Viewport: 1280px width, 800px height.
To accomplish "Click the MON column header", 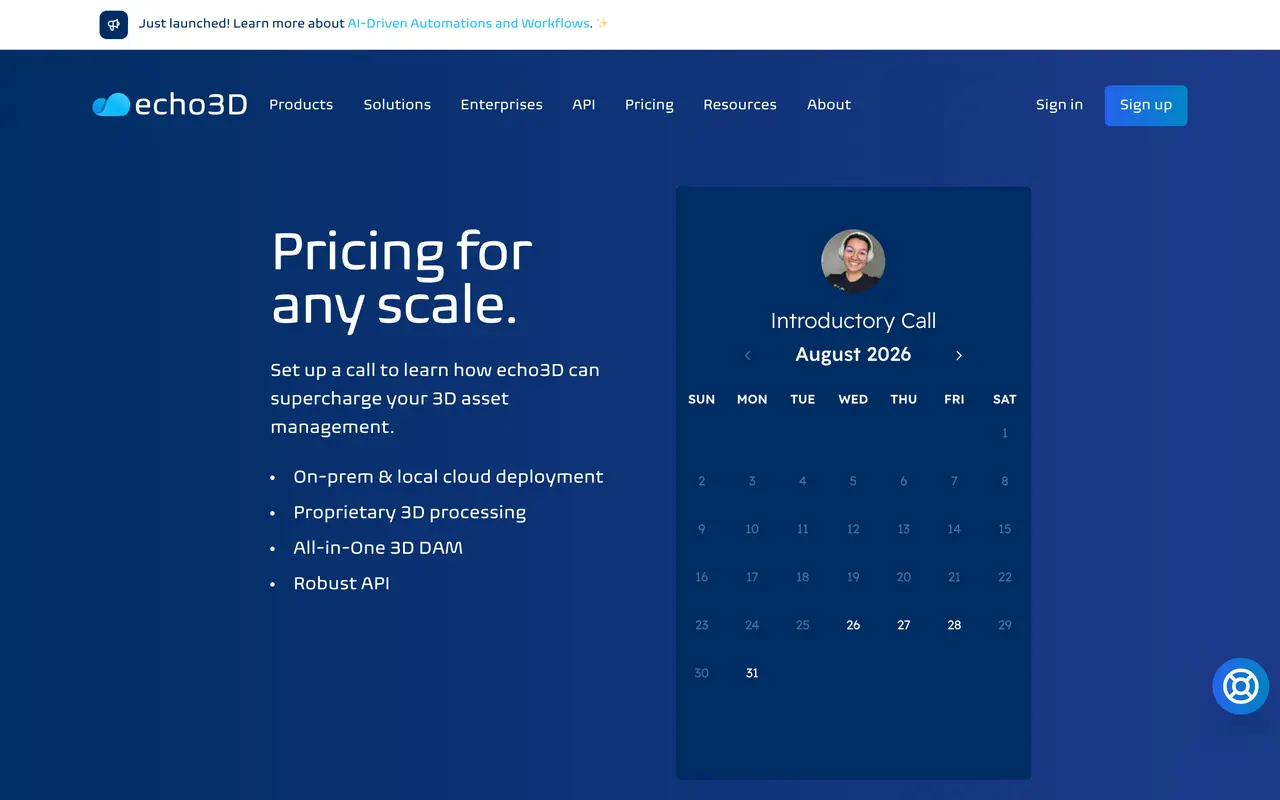I will tap(752, 399).
